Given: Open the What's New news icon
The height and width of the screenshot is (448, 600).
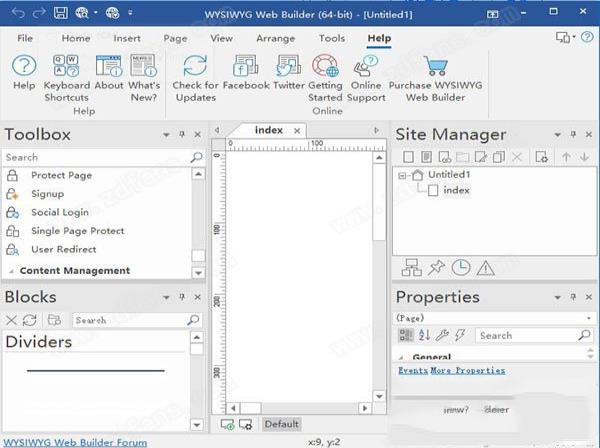Looking at the screenshot, I should coord(144,68).
